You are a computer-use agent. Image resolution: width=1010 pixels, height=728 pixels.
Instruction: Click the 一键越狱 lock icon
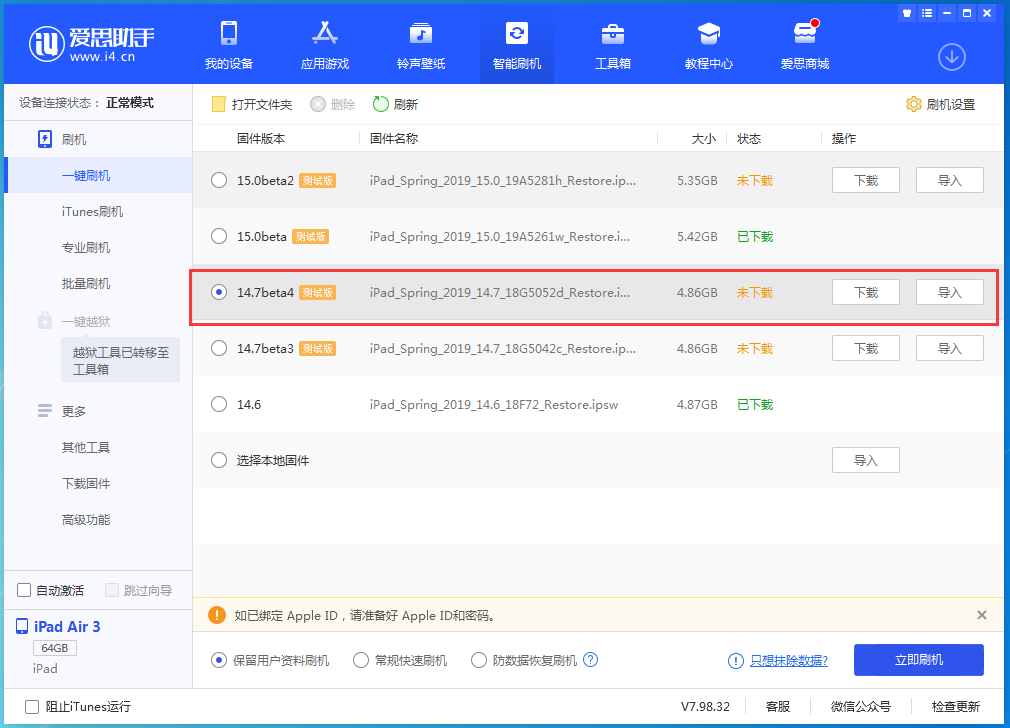click(44, 320)
